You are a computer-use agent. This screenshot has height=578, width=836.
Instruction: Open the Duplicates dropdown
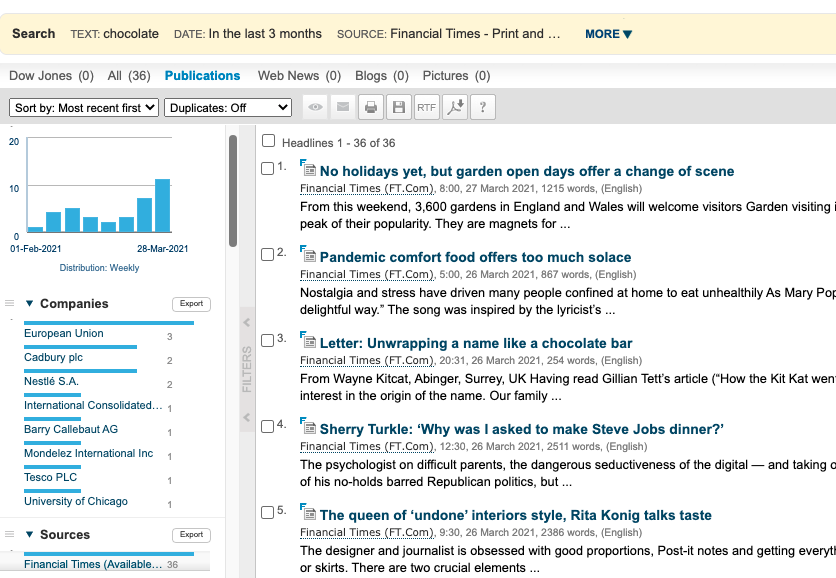(228, 107)
